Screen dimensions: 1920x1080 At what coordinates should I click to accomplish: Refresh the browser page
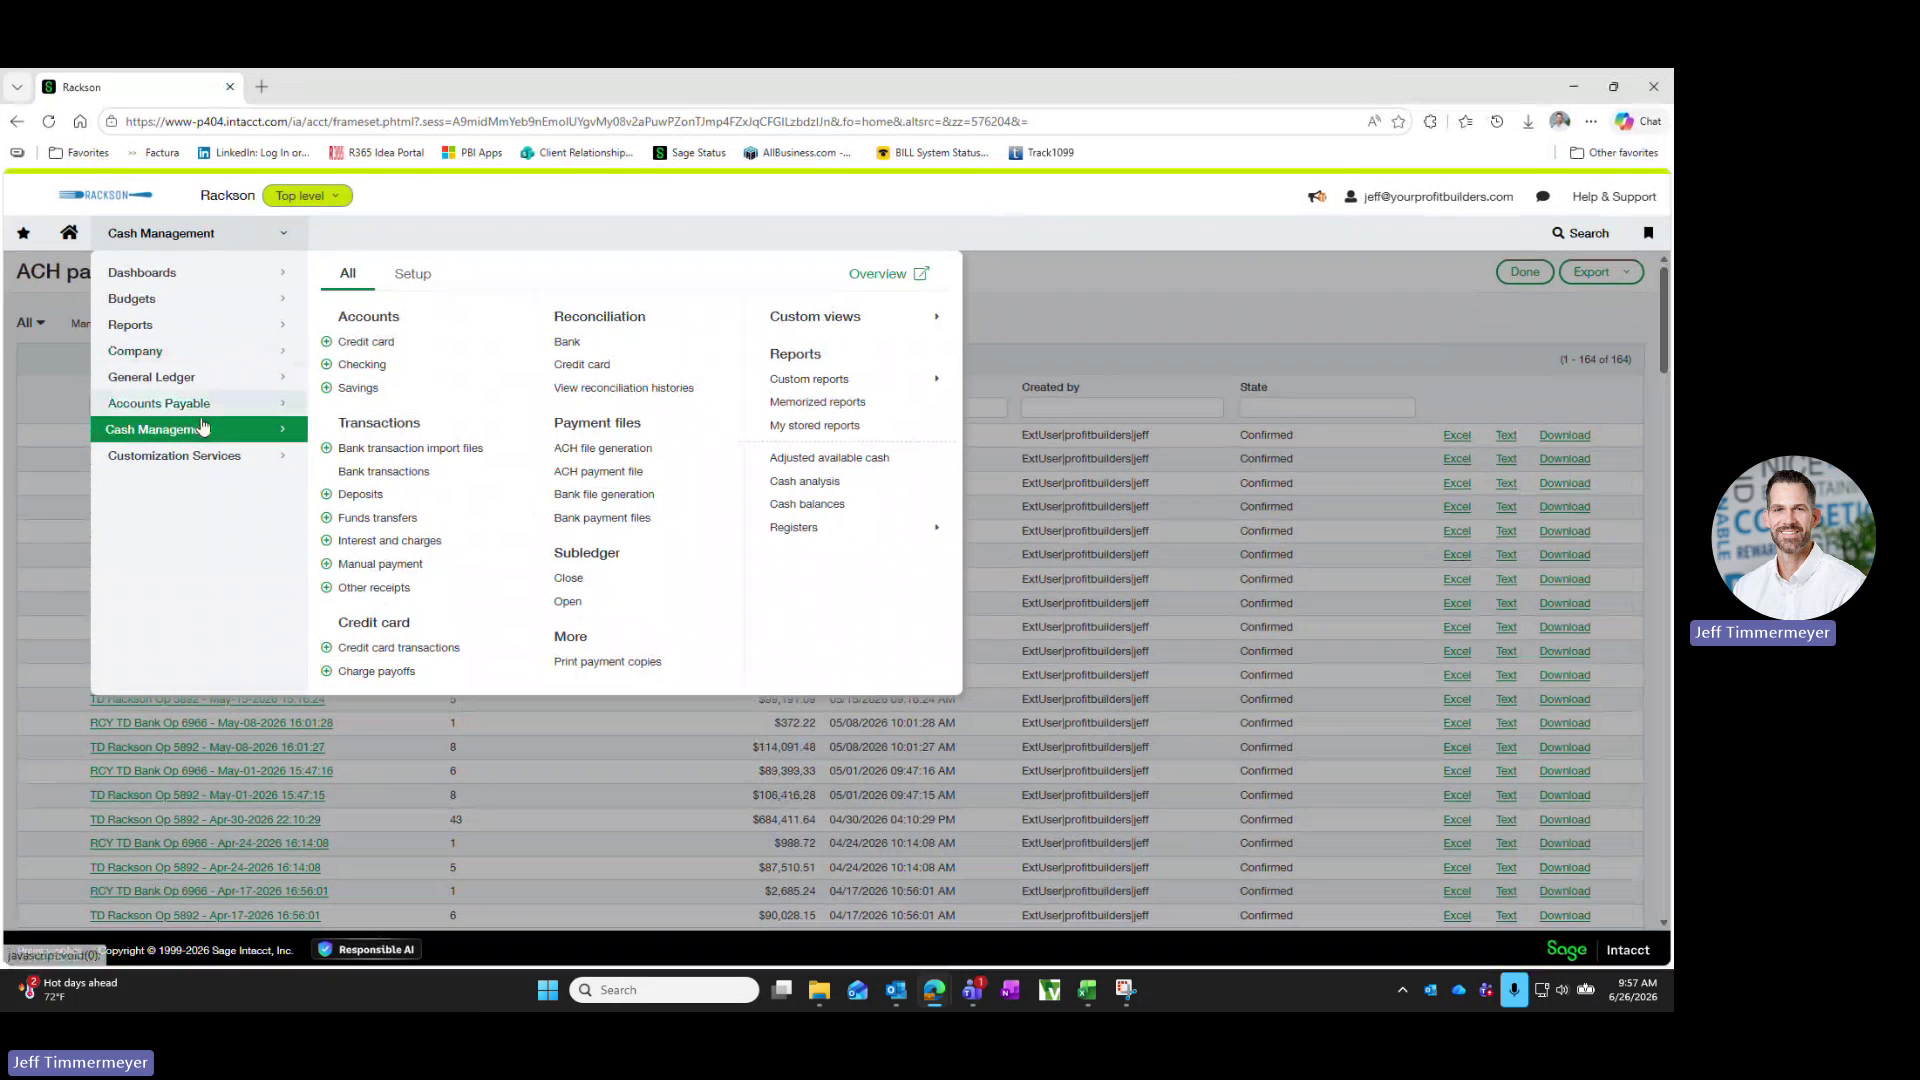pos(48,122)
